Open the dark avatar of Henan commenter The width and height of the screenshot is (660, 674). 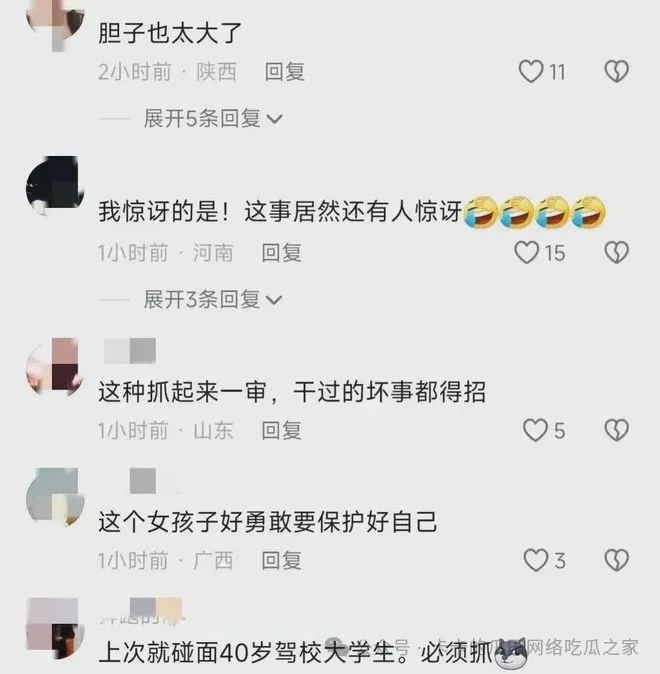click(x=55, y=186)
